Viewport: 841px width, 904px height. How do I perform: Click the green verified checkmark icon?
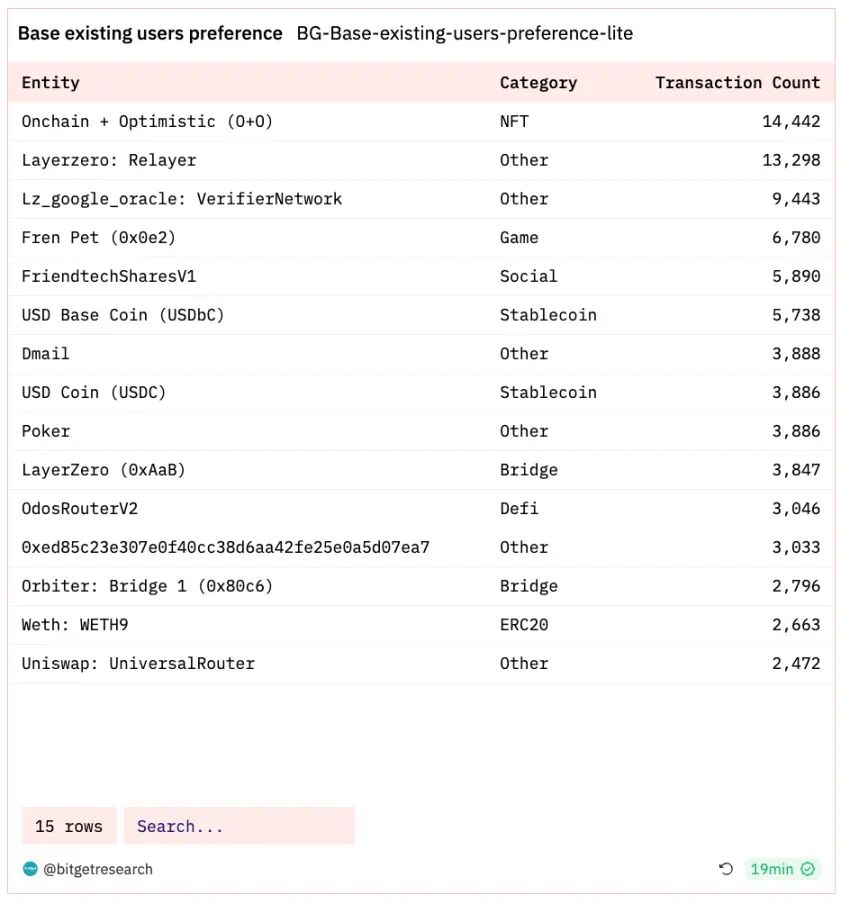808,869
